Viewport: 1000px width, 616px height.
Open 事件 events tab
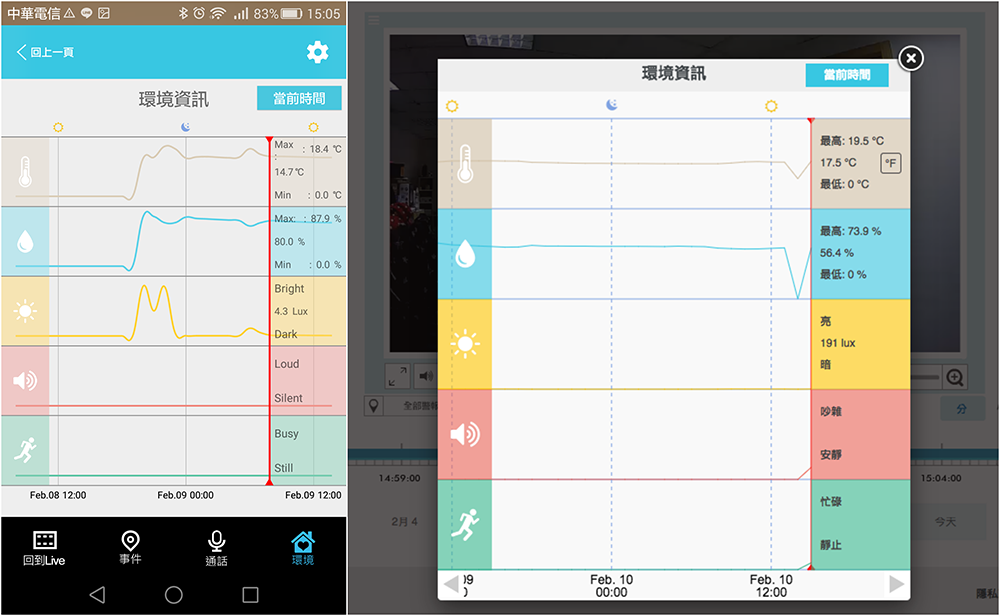click(x=130, y=548)
